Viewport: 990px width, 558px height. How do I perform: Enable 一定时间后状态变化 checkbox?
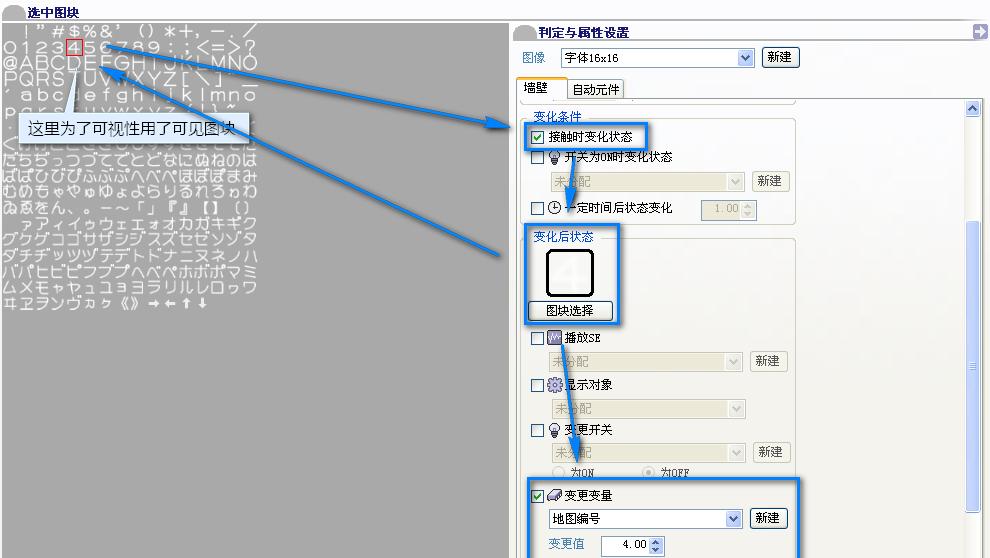tap(537, 208)
